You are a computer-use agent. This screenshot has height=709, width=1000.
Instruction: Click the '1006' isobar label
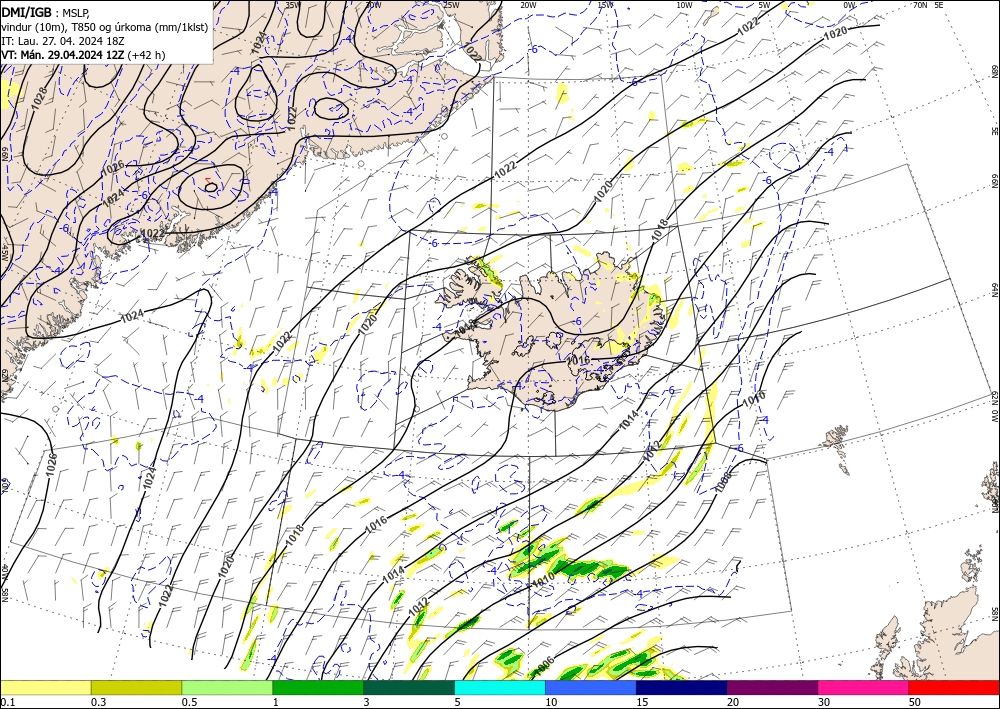(543, 666)
